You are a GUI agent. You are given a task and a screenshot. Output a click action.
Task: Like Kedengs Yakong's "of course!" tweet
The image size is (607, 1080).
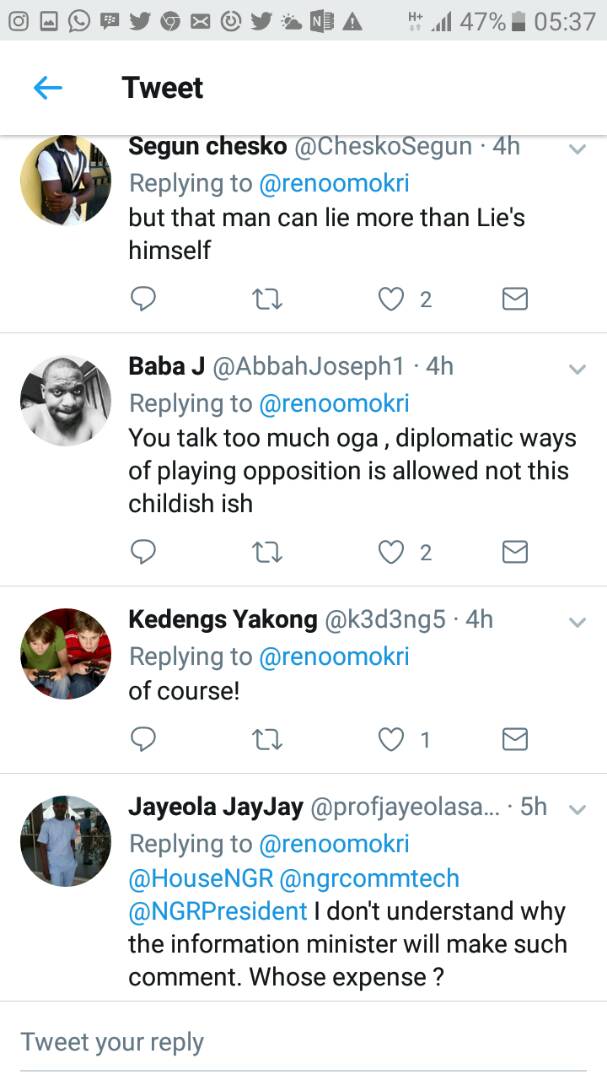pos(391,739)
